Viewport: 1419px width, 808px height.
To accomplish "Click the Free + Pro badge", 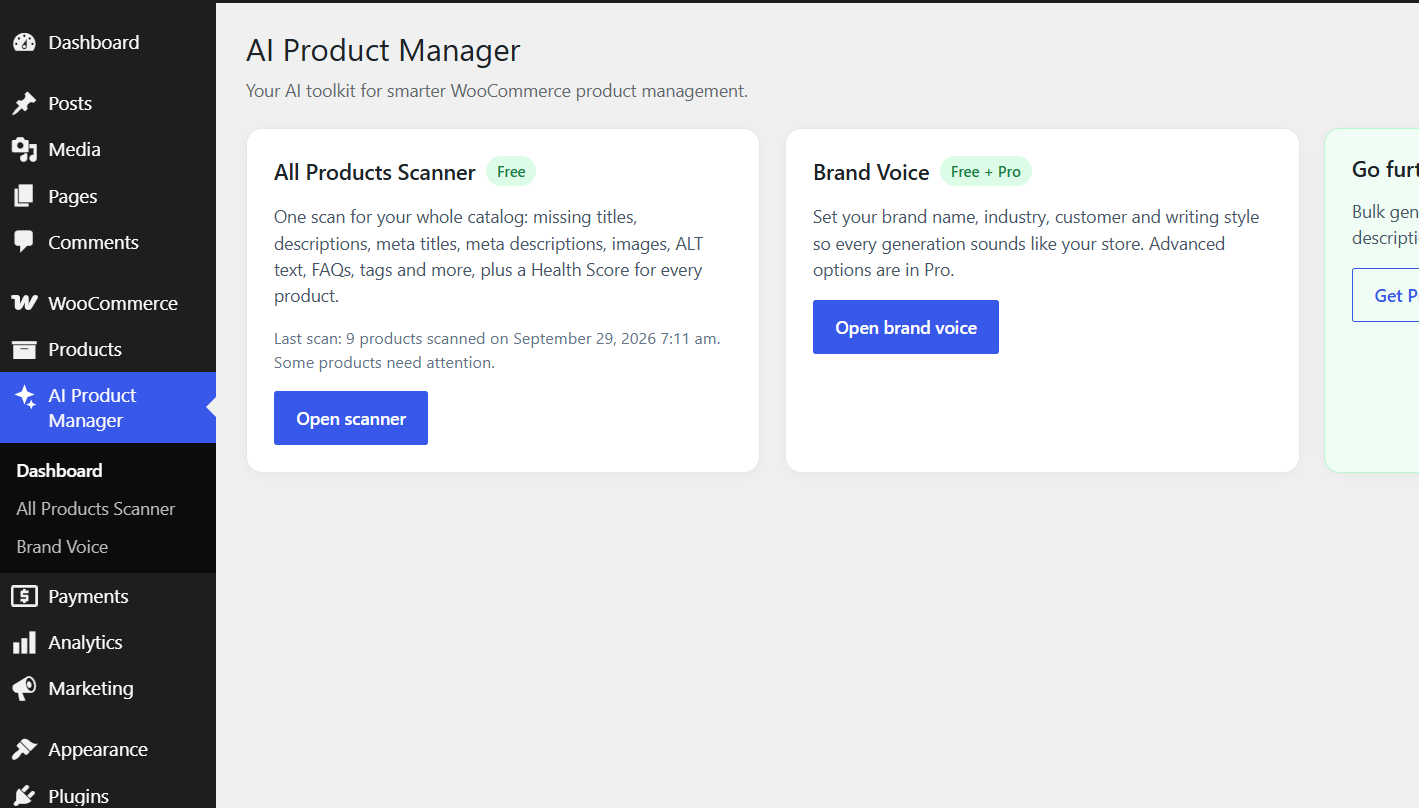I will coord(986,172).
